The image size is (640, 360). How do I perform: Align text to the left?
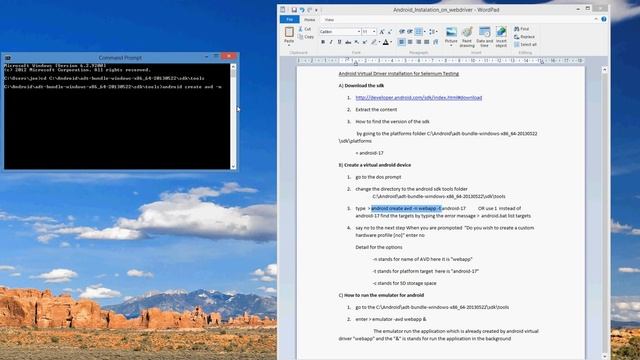click(x=402, y=42)
